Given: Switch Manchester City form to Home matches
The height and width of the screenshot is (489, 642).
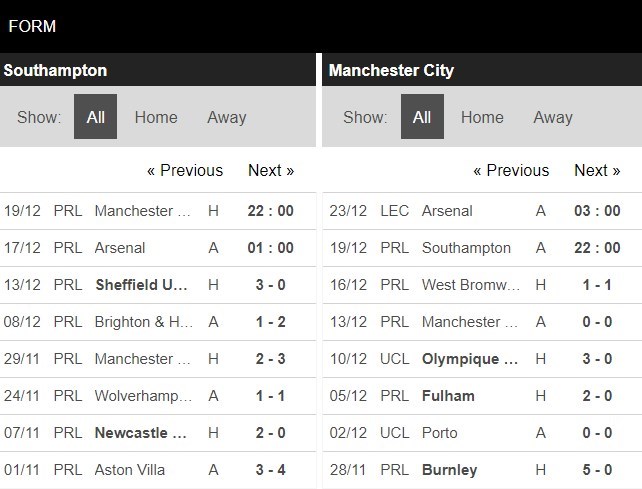Looking at the screenshot, I should click(x=482, y=117).
